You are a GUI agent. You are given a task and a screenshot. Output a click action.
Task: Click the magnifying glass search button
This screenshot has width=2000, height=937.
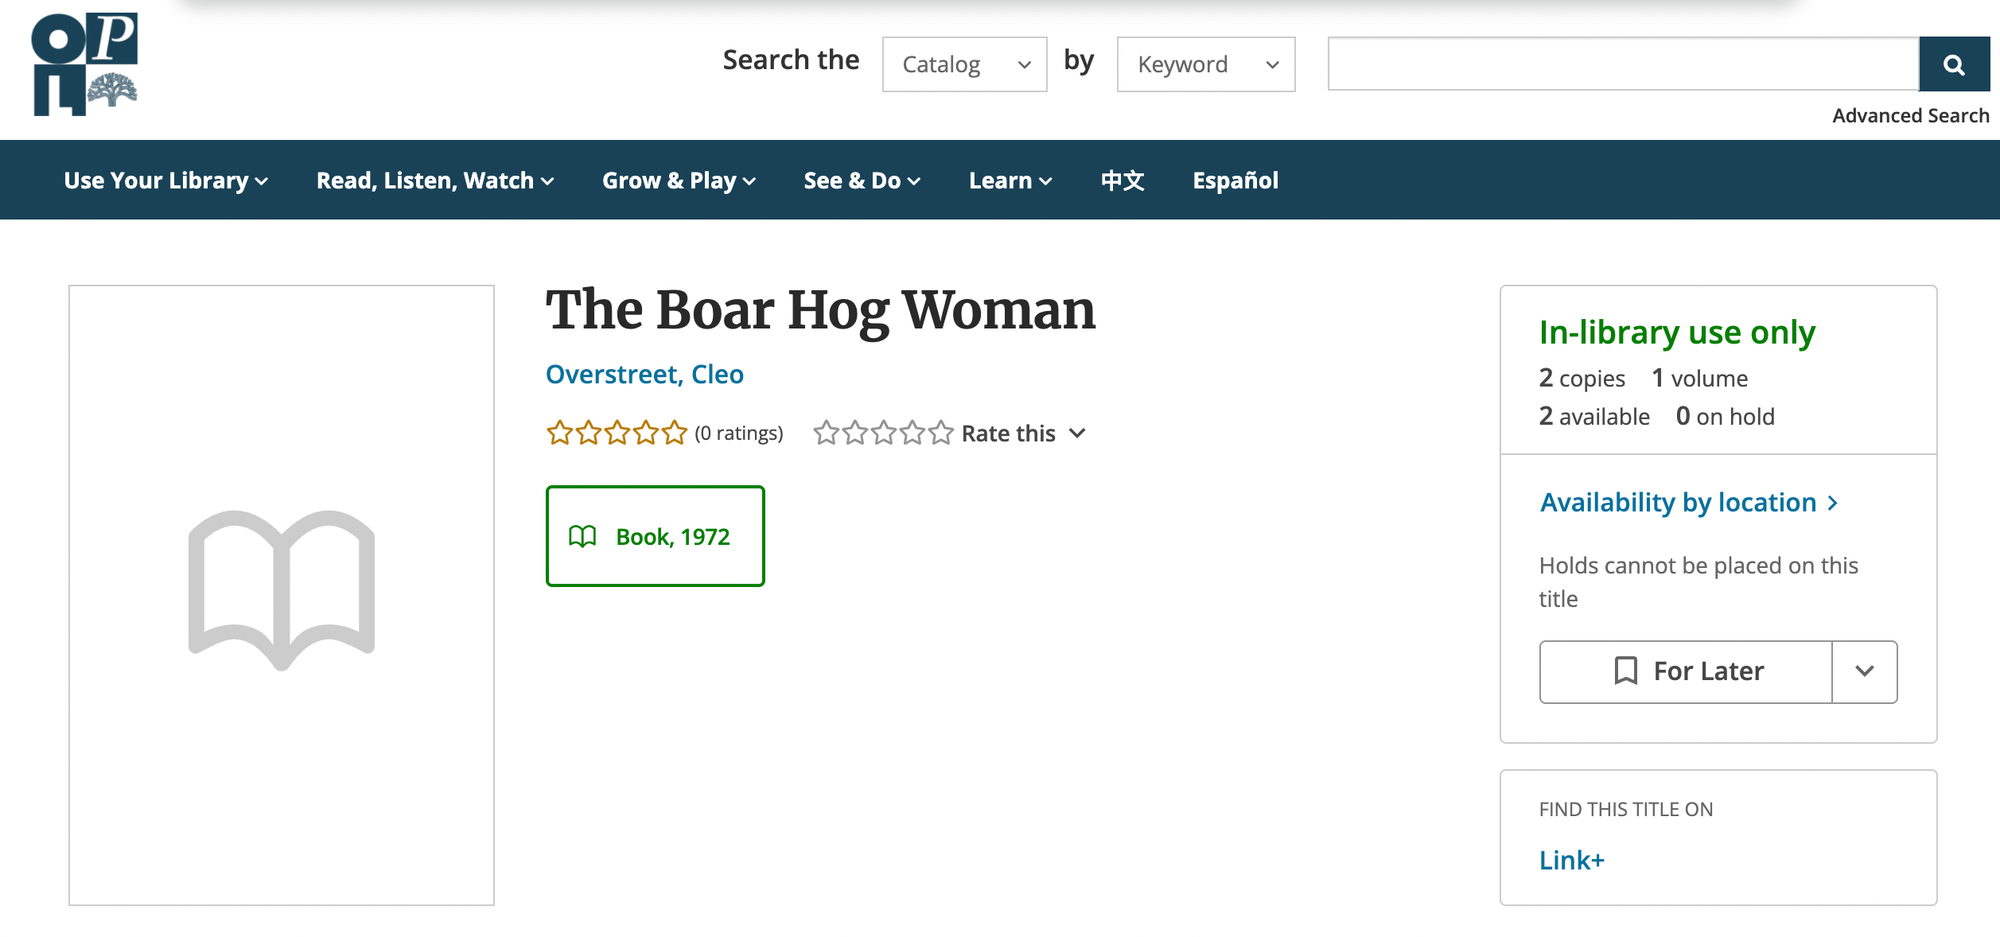1953,65
